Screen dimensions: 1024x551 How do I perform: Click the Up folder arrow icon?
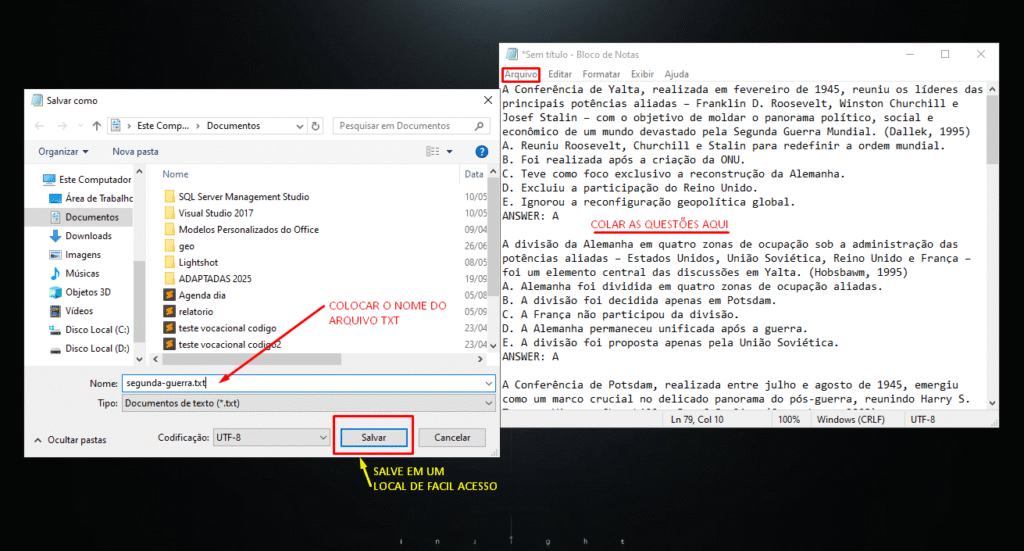click(x=96, y=126)
